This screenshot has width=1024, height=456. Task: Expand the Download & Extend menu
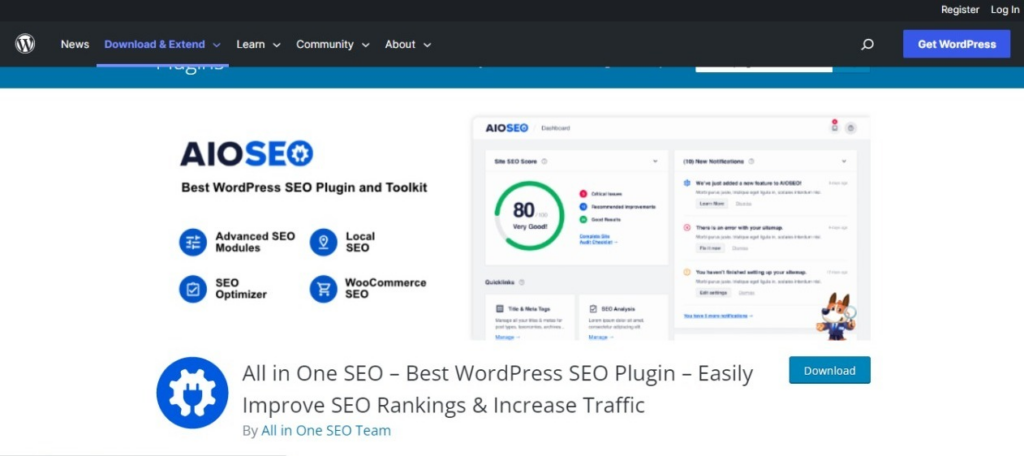[x=163, y=44]
